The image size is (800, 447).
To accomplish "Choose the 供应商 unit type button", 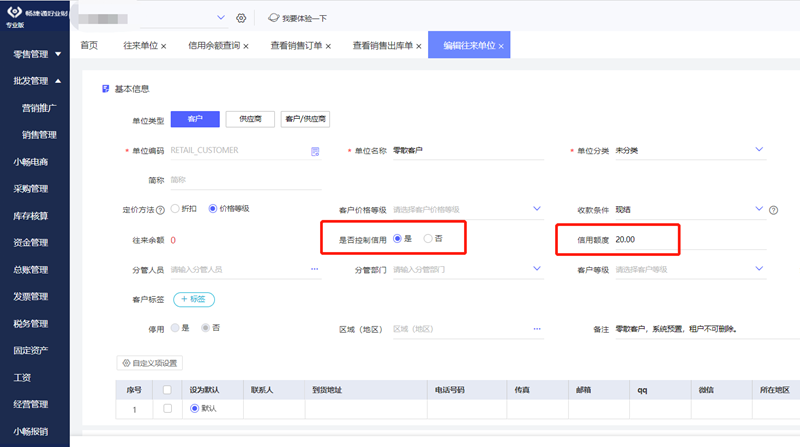I will tap(250, 119).
